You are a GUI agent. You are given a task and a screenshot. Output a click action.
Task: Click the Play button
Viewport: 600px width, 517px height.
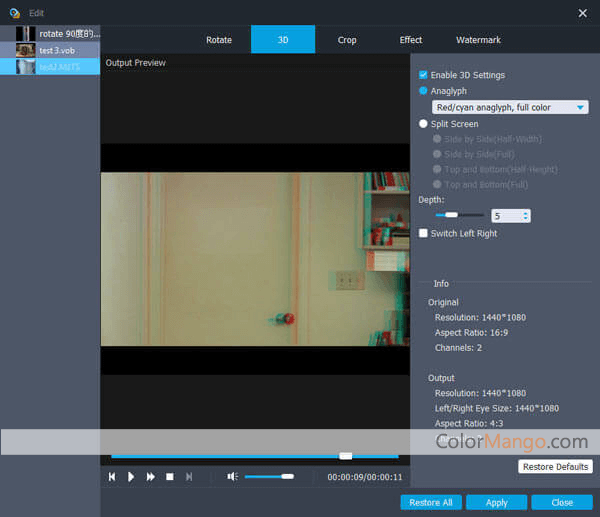(x=131, y=477)
